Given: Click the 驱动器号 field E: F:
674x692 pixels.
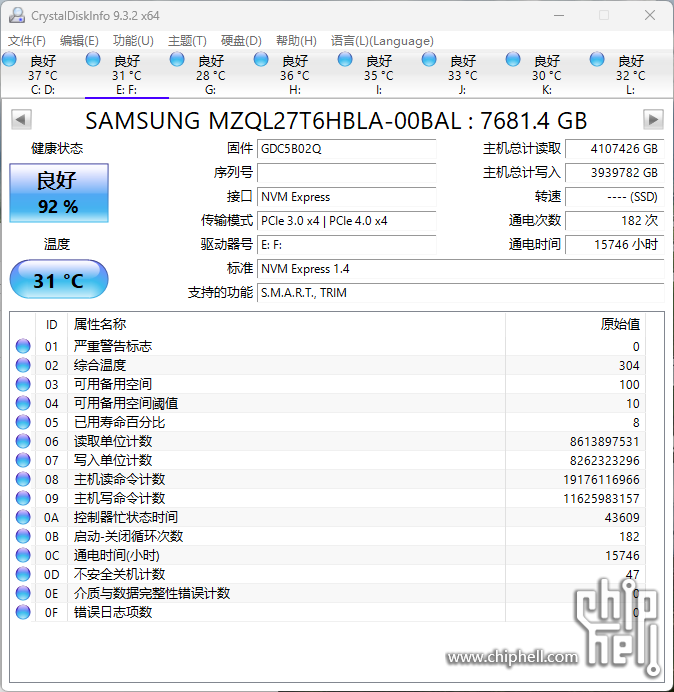Looking at the screenshot, I should pos(346,244).
